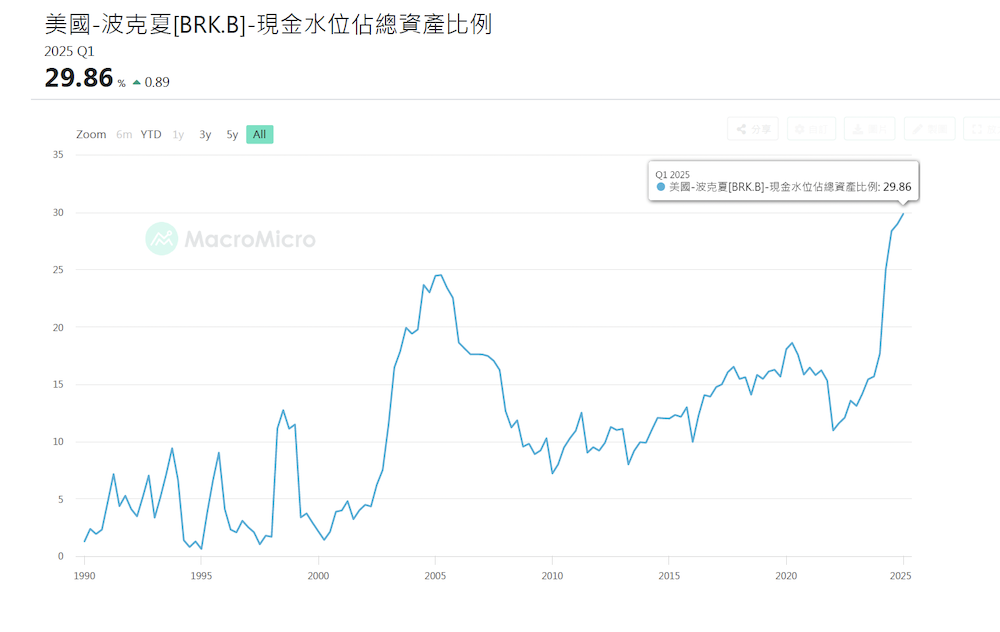Download the chart image via 圖片 button
1000x632 pixels.
870,129
